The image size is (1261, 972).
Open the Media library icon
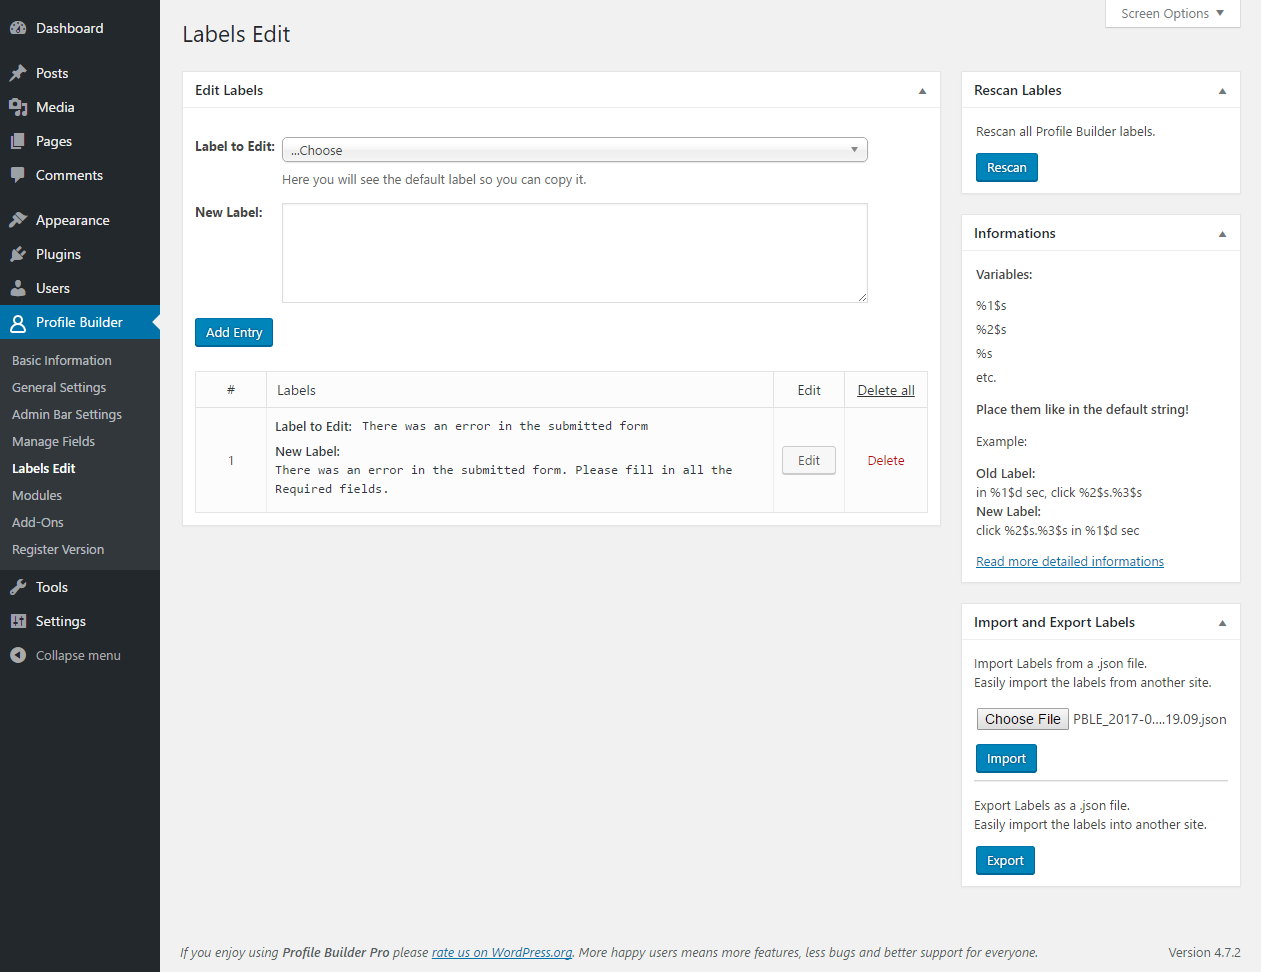click(x=18, y=107)
